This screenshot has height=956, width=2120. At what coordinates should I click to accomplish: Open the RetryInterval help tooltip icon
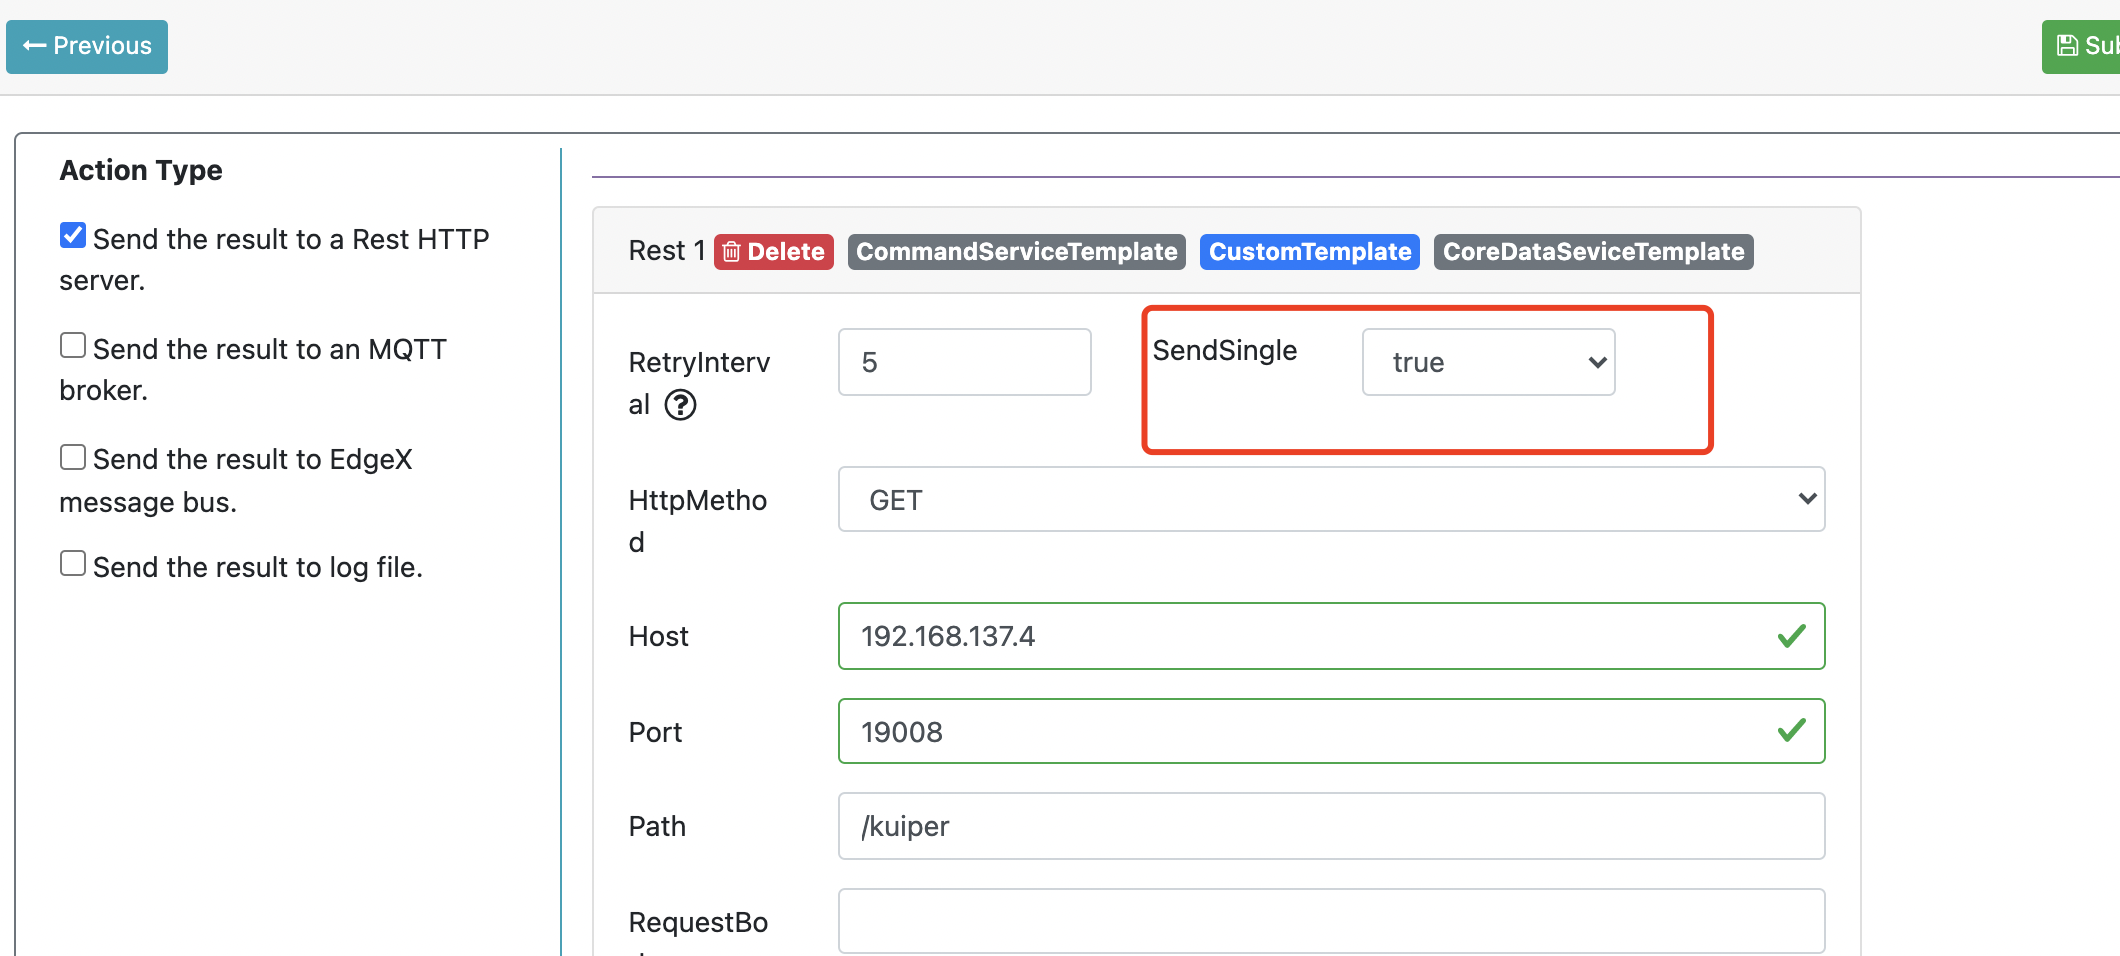pyautogui.click(x=679, y=405)
